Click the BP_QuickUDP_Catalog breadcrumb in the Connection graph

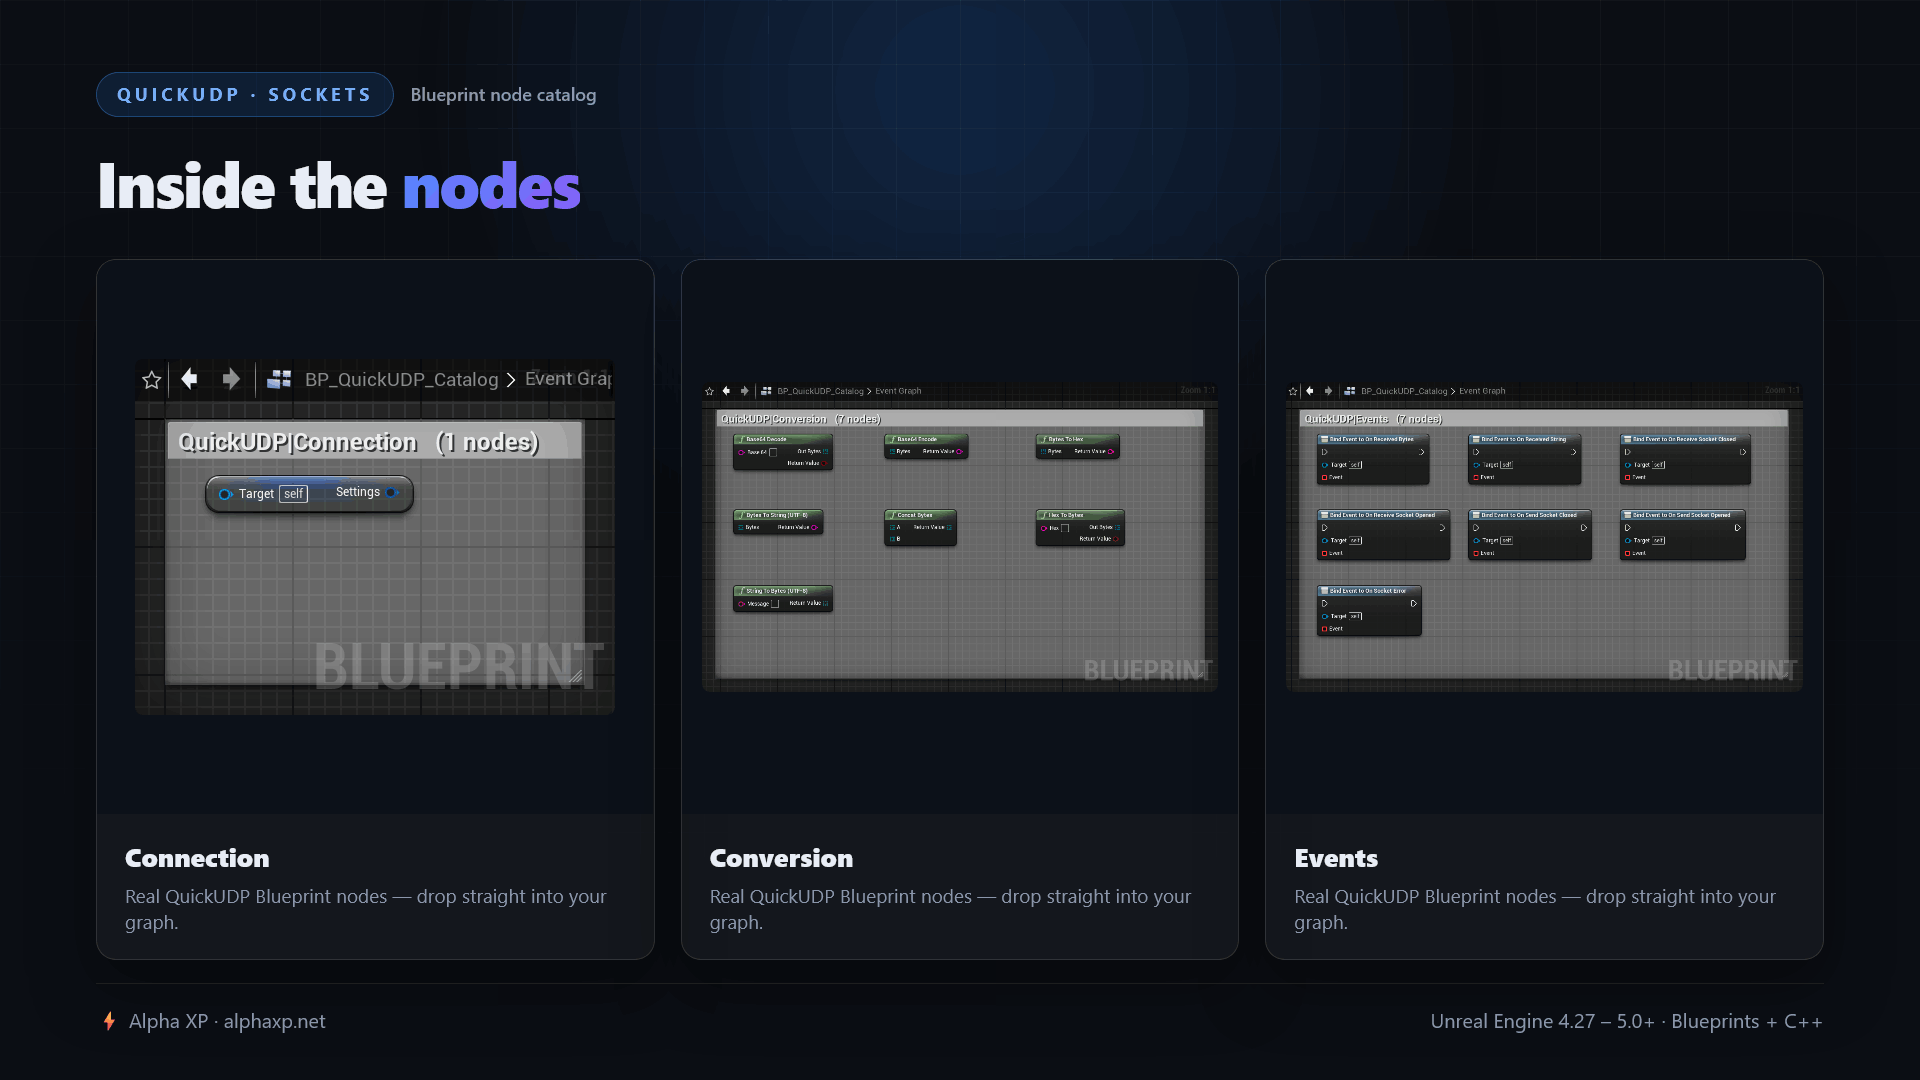401,380
